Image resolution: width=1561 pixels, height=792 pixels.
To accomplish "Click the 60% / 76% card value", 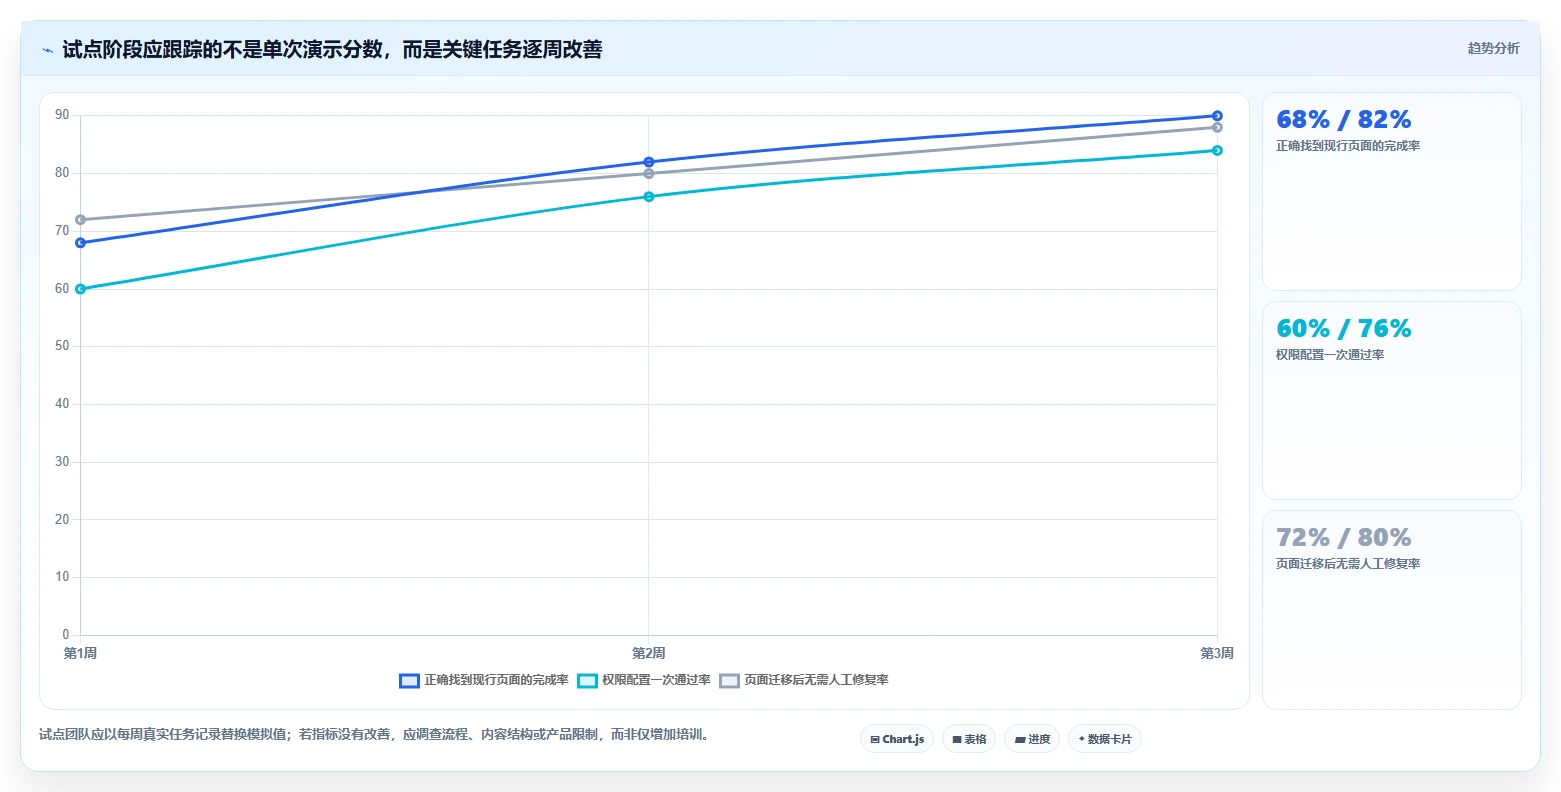I will coord(1343,329).
